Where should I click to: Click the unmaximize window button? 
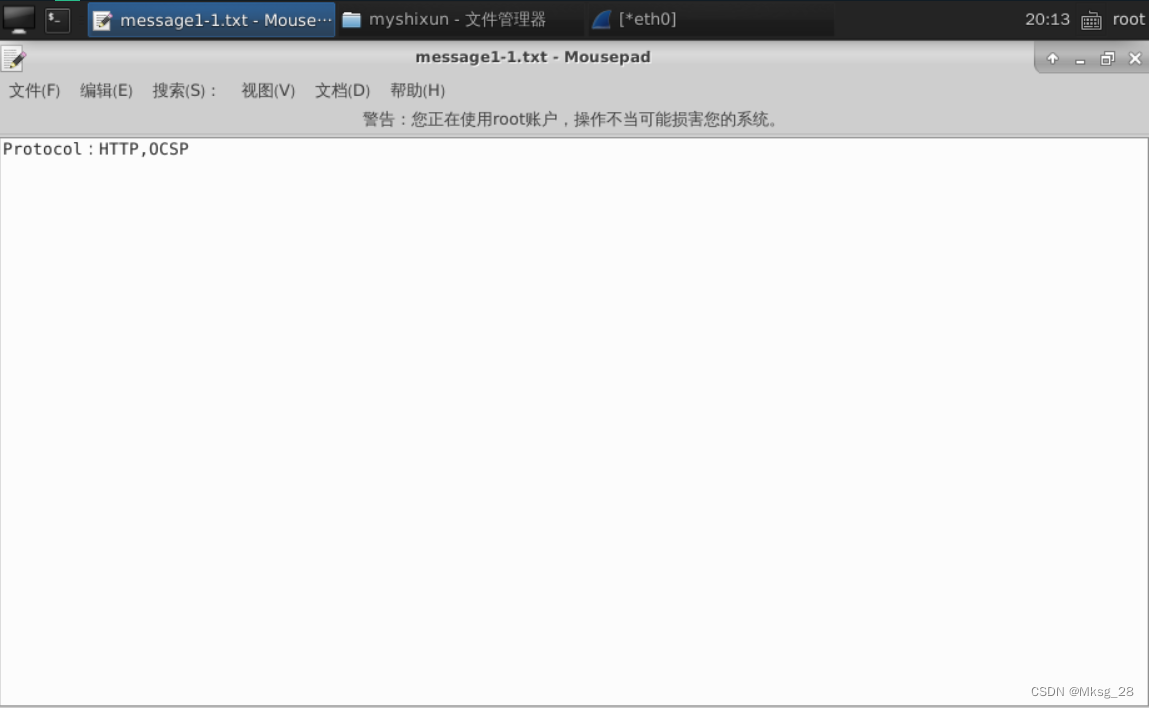click(1107, 58)
